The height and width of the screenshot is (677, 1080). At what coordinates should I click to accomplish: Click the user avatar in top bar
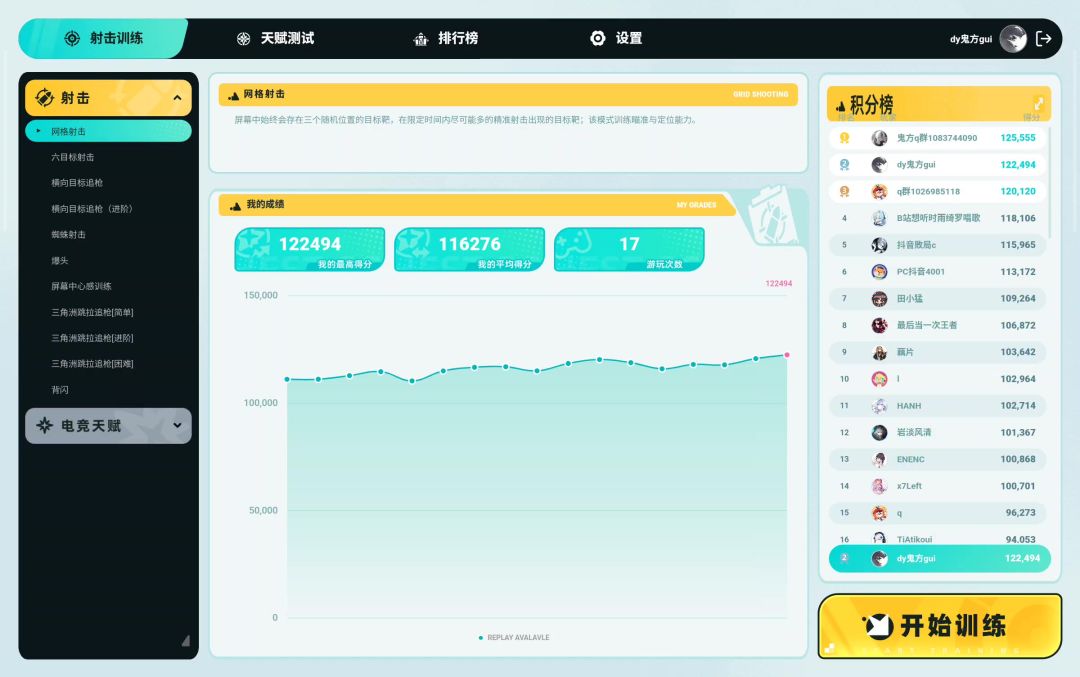(x=1013, y=38)
